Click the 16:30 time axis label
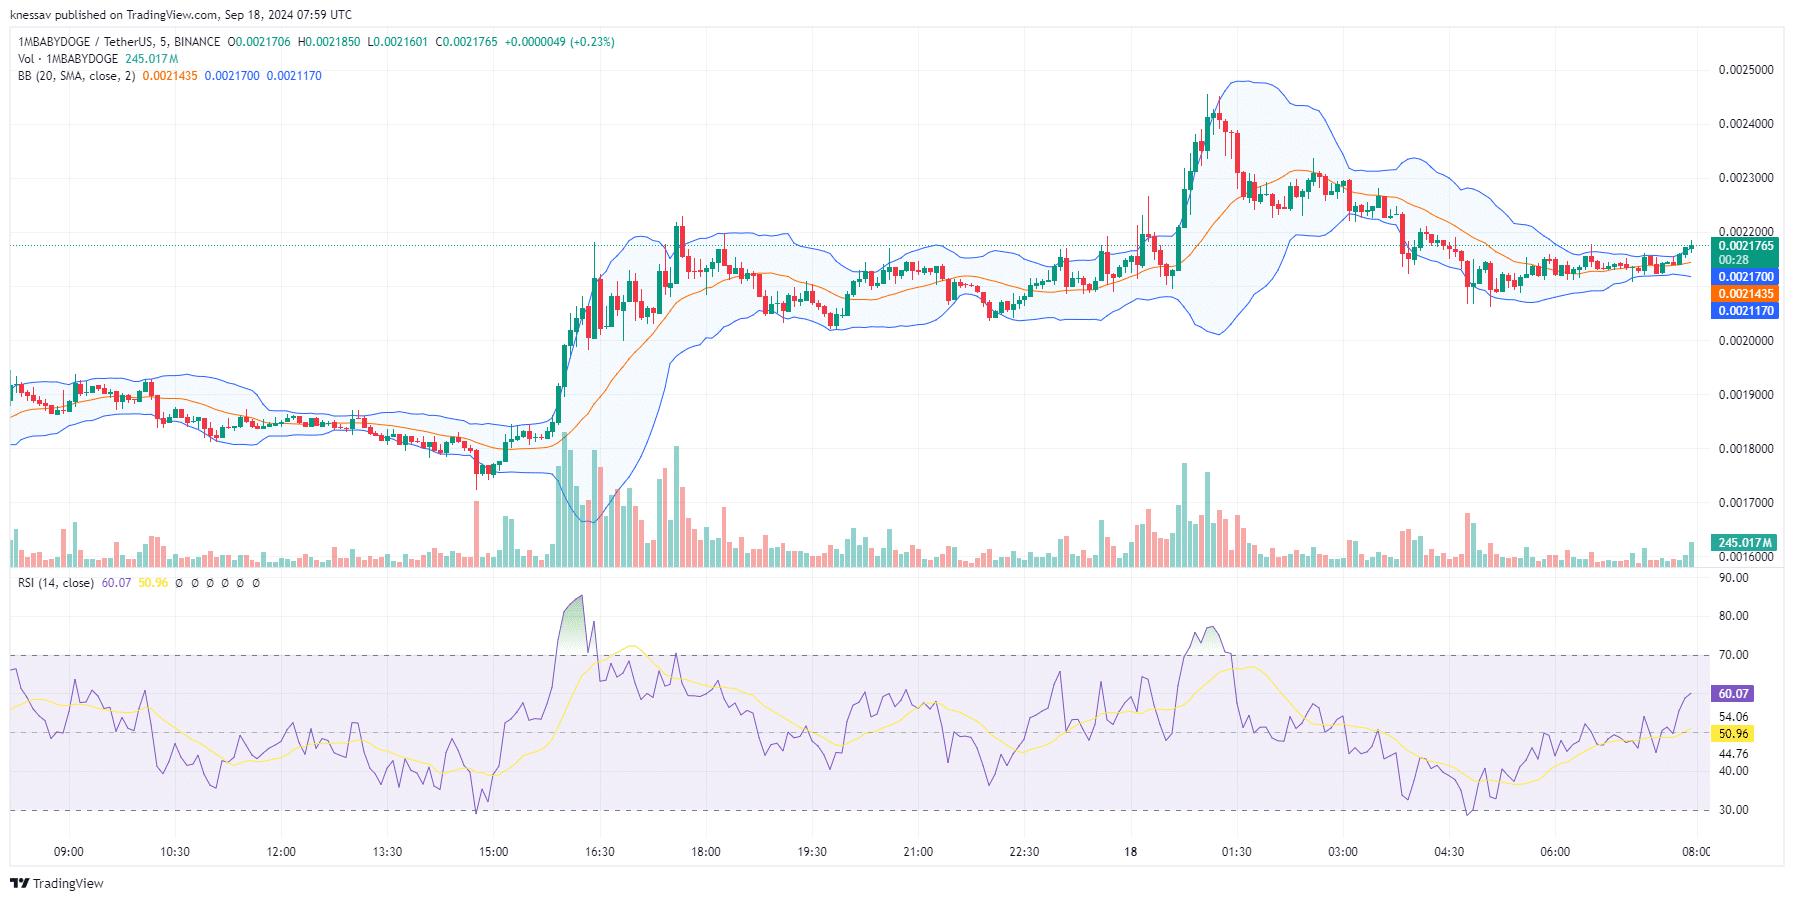The width and height of the screenshot is (1794, 901). click(x=600, y=852)
